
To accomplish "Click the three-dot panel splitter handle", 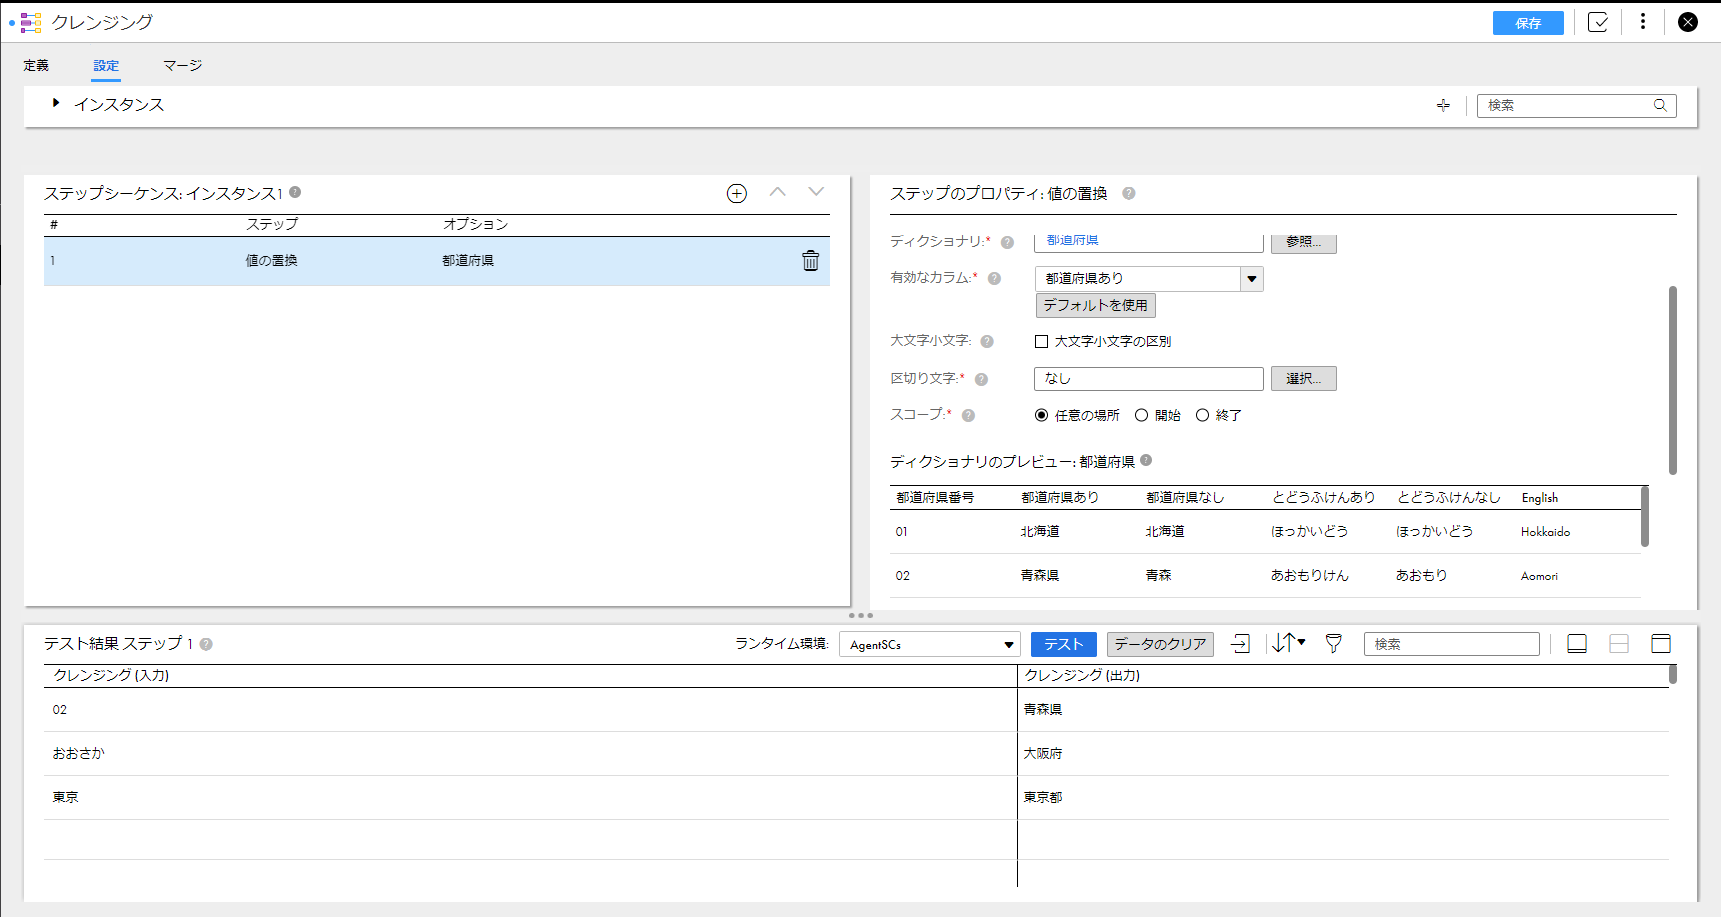I will click(x=861, y=615).
